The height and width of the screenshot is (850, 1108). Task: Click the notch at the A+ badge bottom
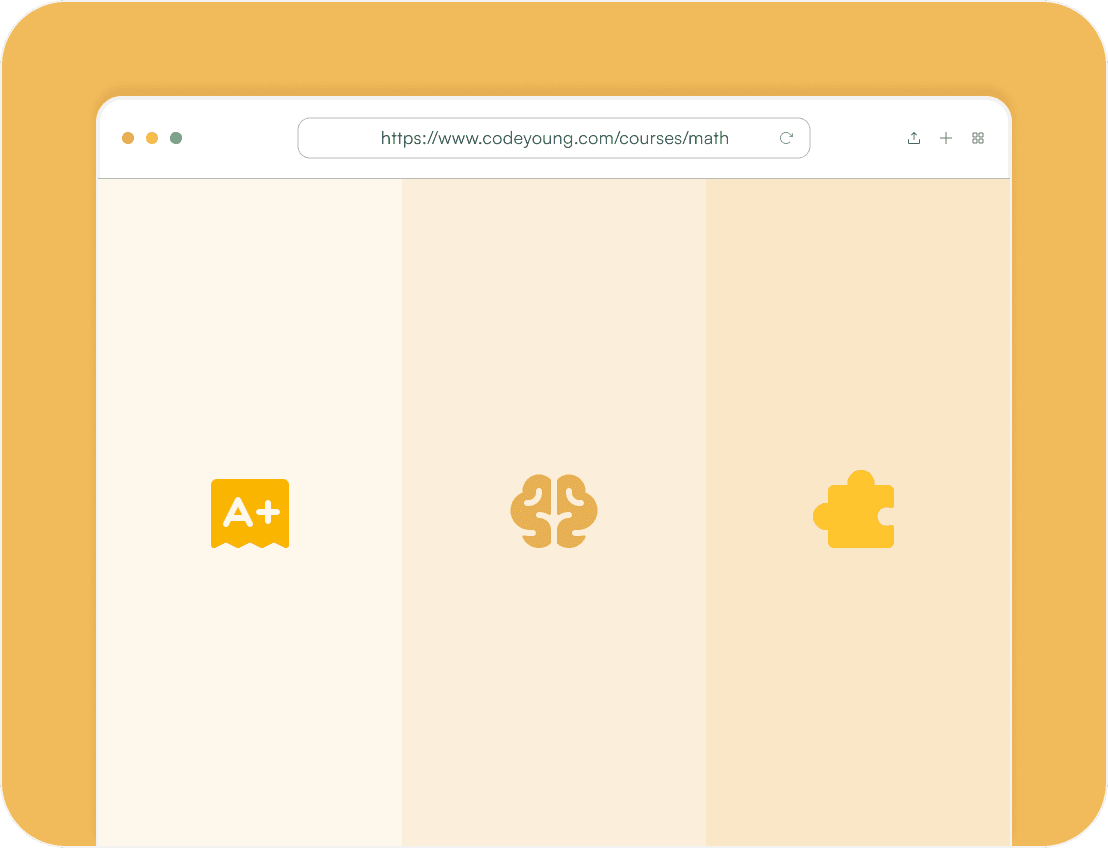(x=250, y=545)
